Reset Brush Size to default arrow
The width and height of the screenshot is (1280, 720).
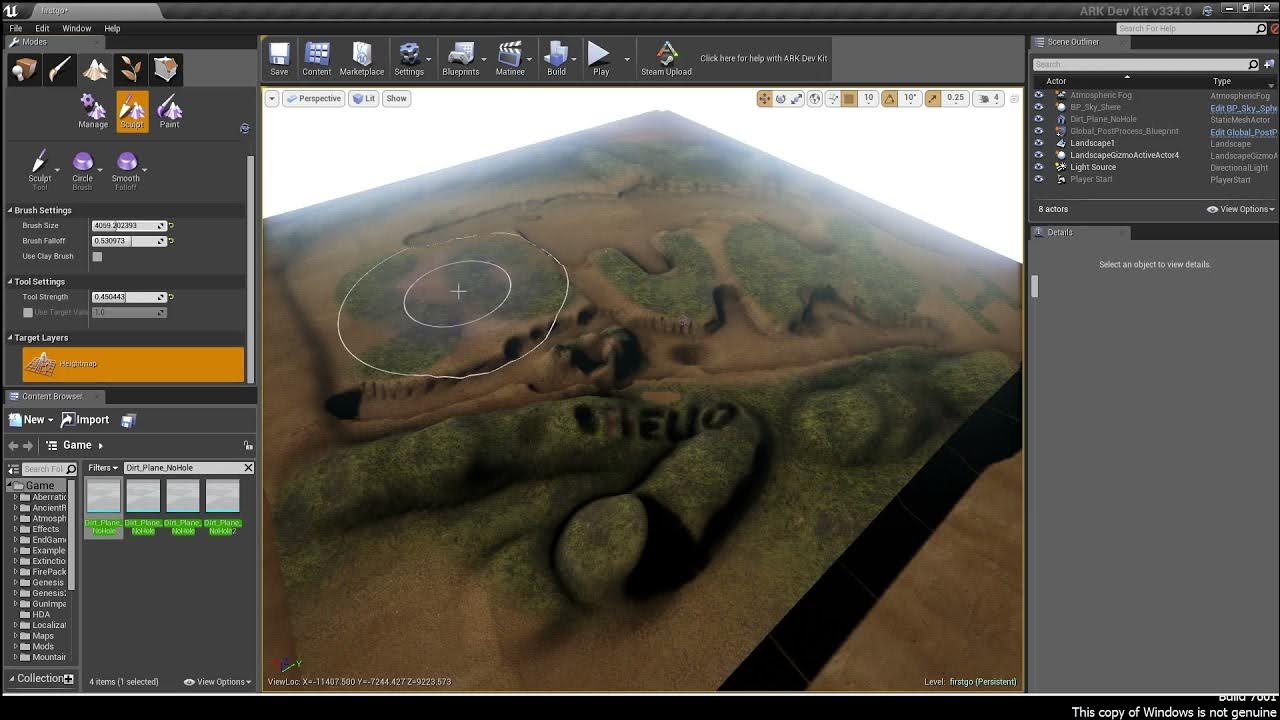point(172,226)
